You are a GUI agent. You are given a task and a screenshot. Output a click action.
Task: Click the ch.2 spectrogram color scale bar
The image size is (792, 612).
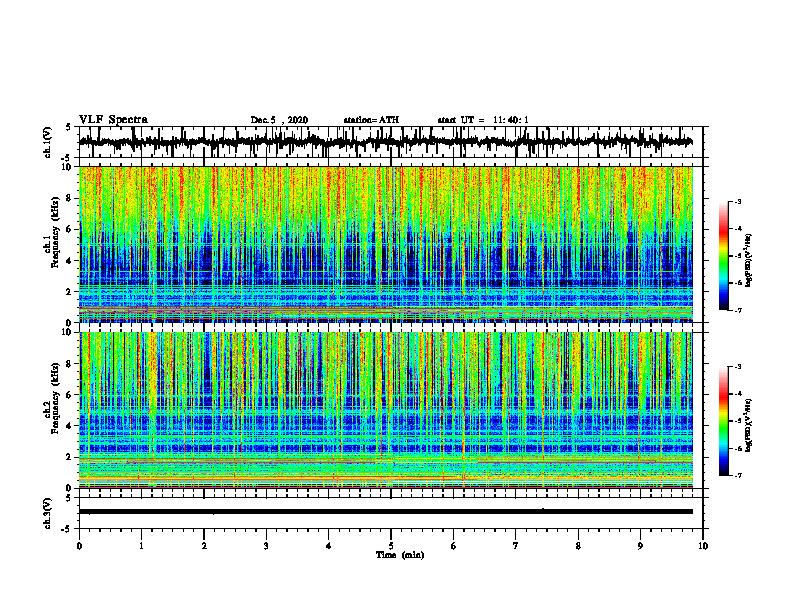point(723,421)
